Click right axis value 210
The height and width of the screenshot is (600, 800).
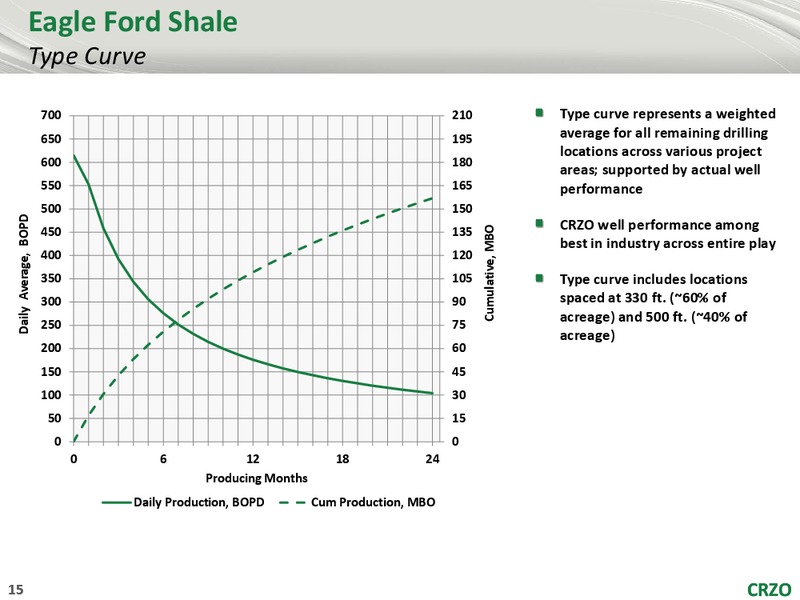point(462,115)
